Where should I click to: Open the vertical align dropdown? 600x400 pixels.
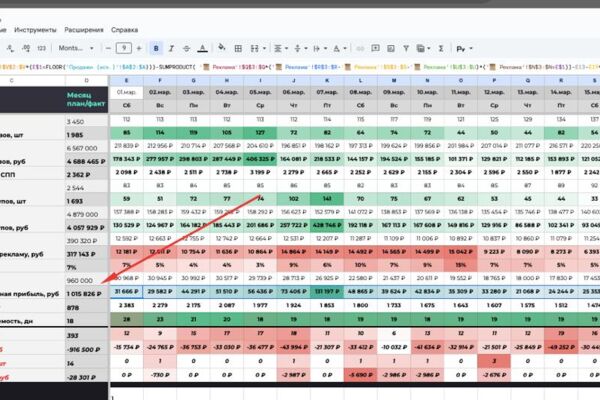(301, 48)
